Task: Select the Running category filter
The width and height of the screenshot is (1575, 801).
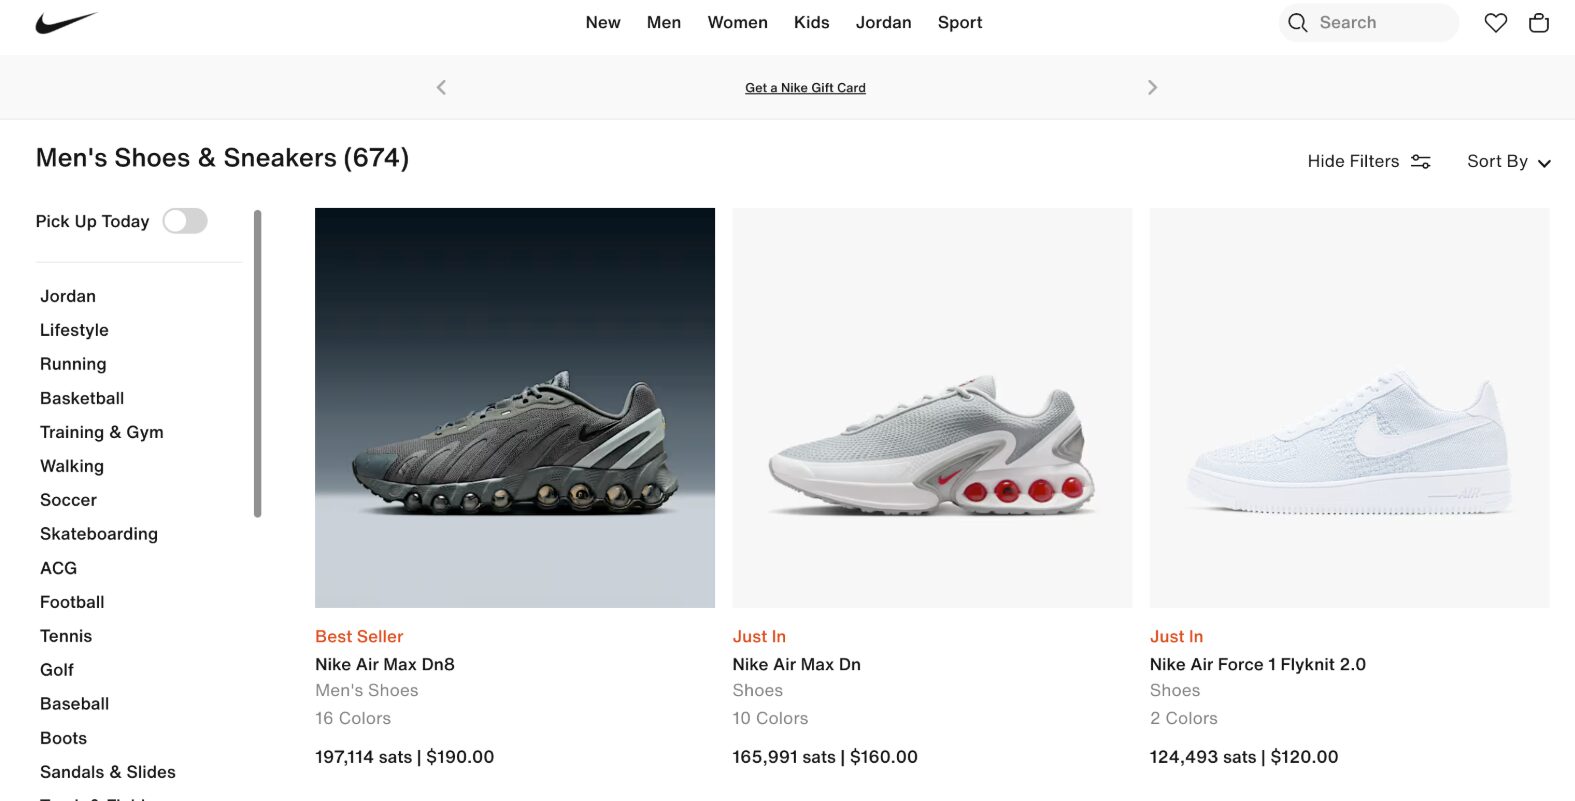Action: coord(73,364)
